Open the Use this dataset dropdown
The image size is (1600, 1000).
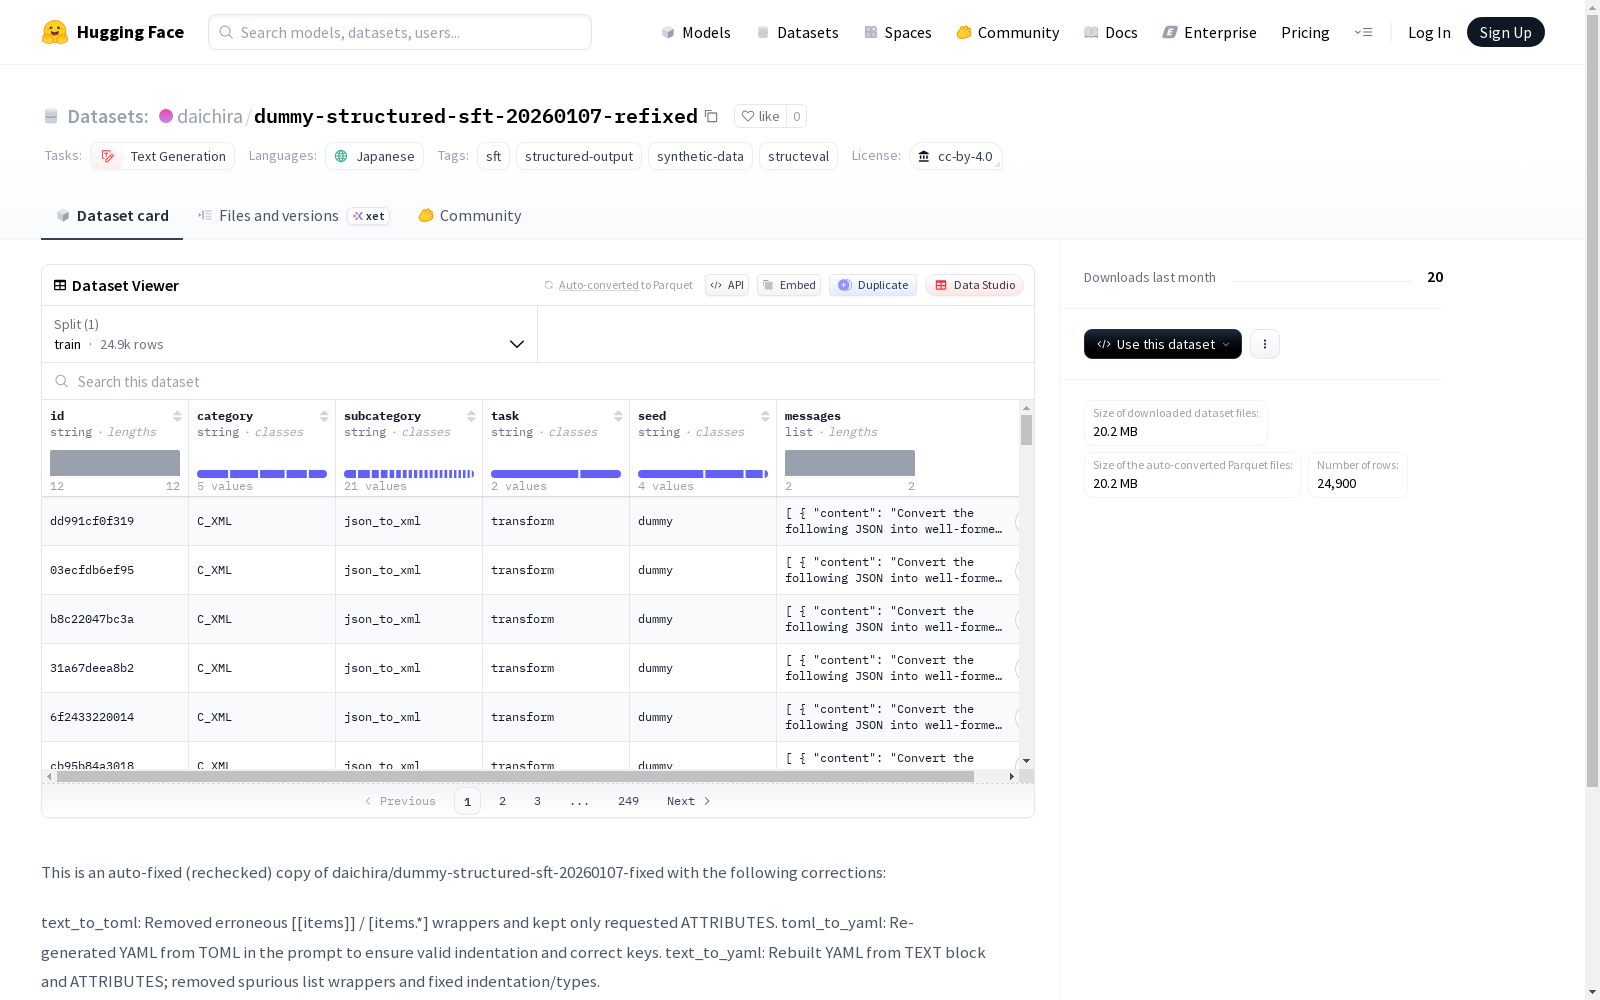pos(1163,344)
